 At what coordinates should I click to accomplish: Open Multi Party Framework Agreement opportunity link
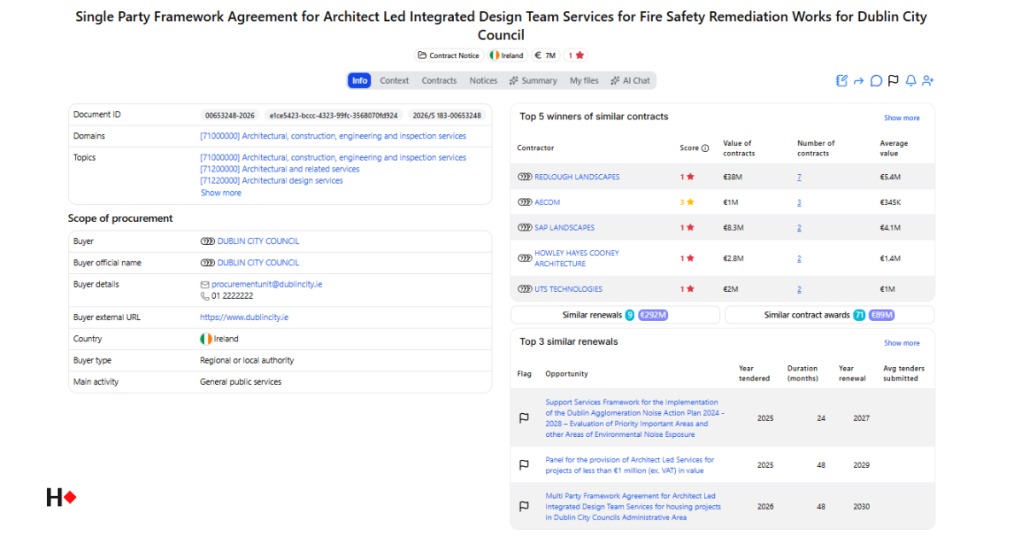633,507
